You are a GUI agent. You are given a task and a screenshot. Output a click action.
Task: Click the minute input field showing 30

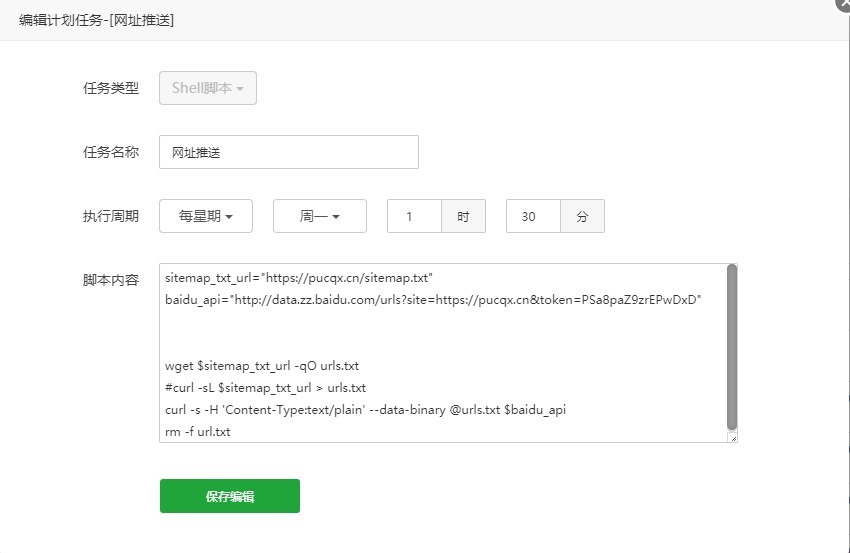533,216
